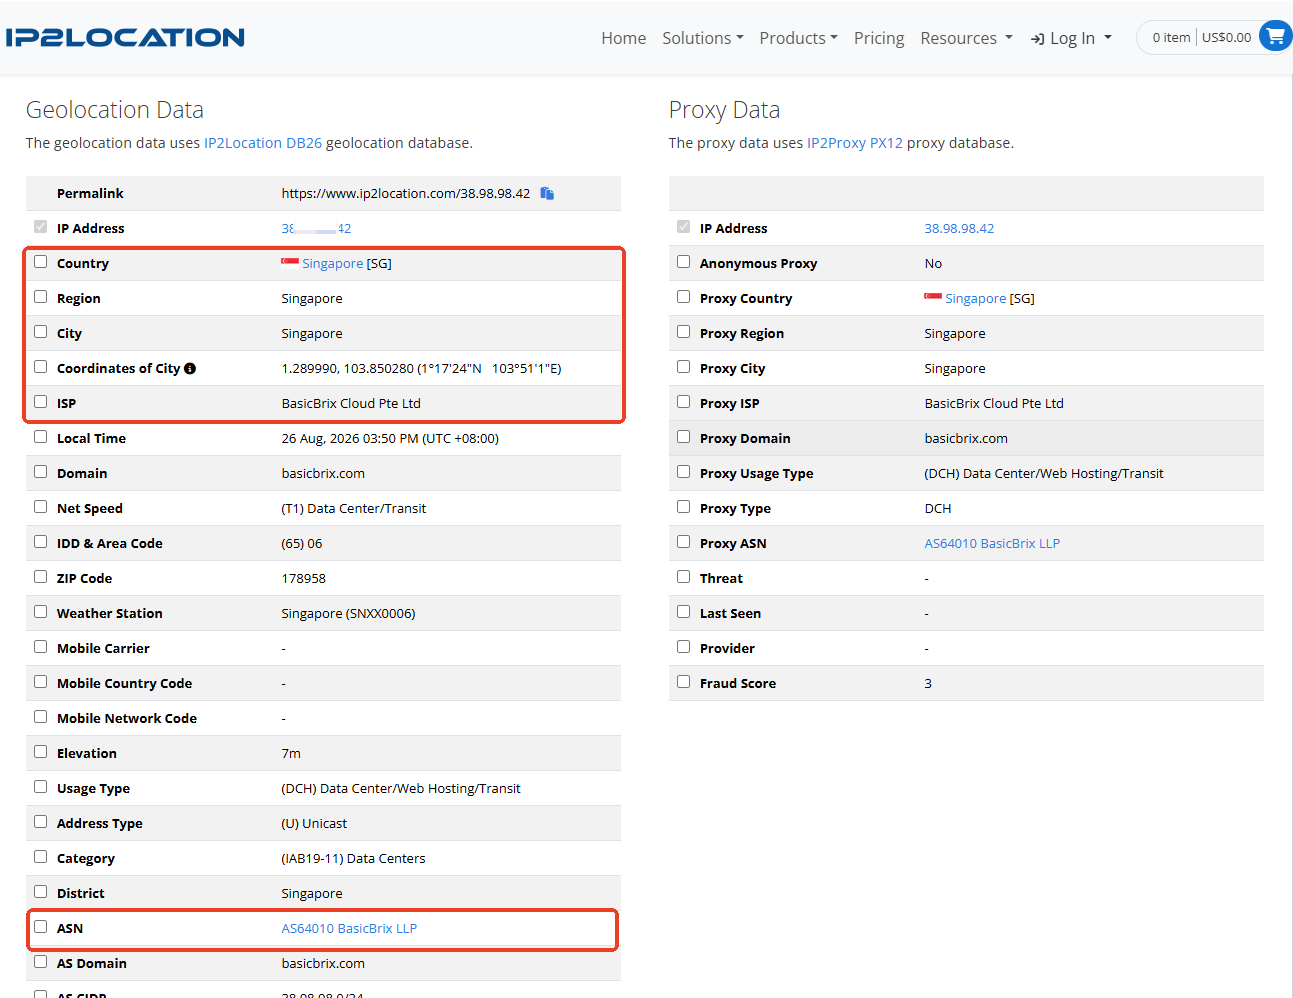Screen dimensions: 1293x998
Task: Click the Singapore flag in Proxy Country row
Action: click(x=933, y=298)
